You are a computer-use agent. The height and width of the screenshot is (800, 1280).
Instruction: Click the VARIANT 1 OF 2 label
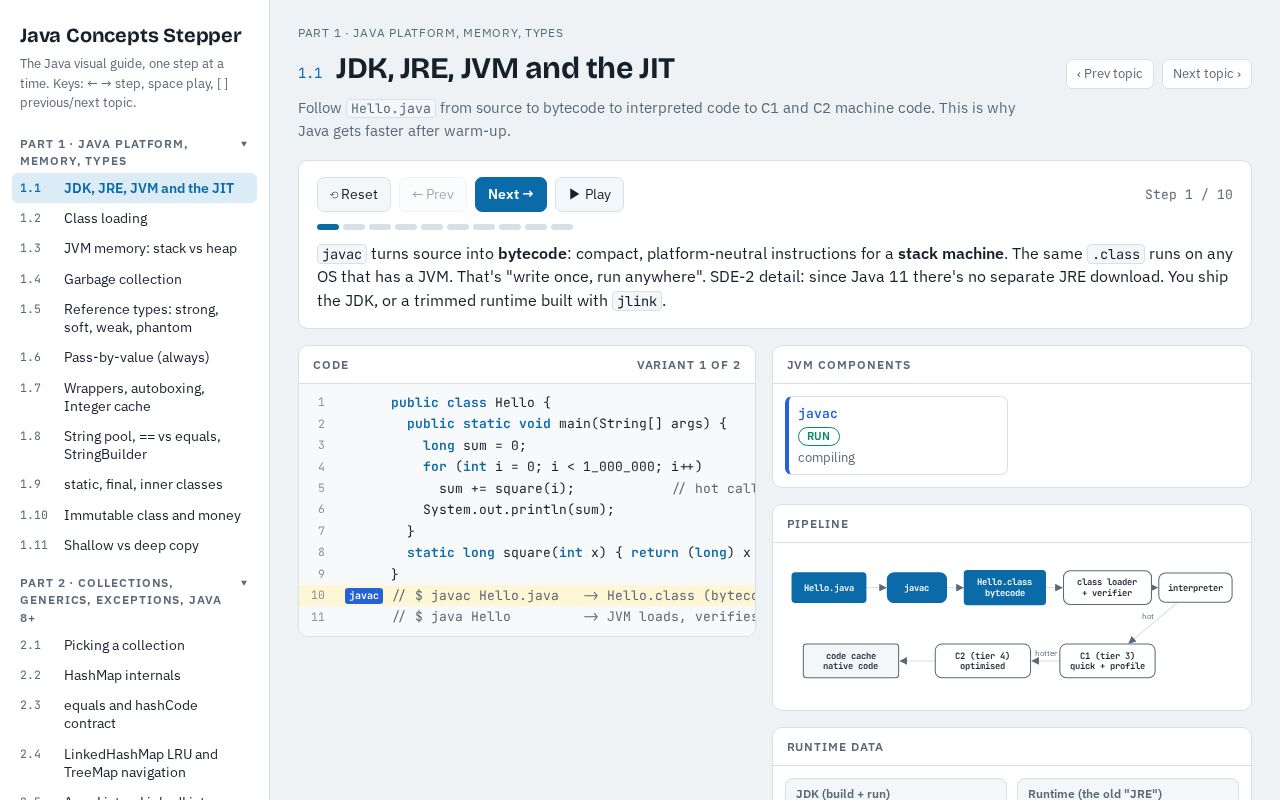point(689,365)
